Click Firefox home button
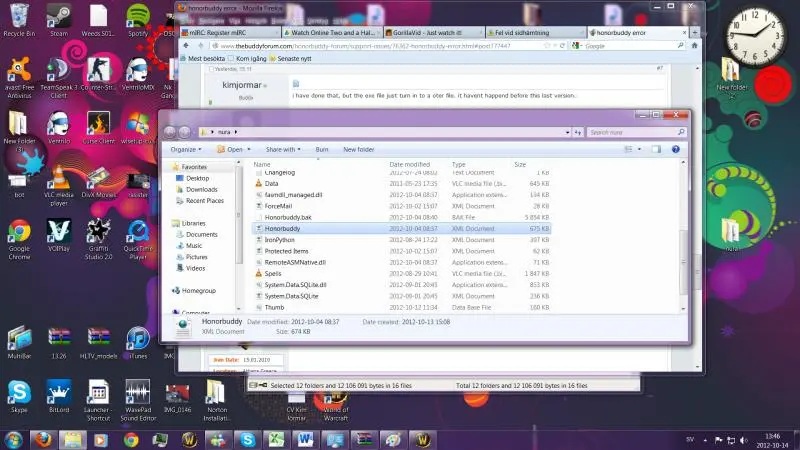This screenshot has width=800, height=450. click(x=694, y=45)
